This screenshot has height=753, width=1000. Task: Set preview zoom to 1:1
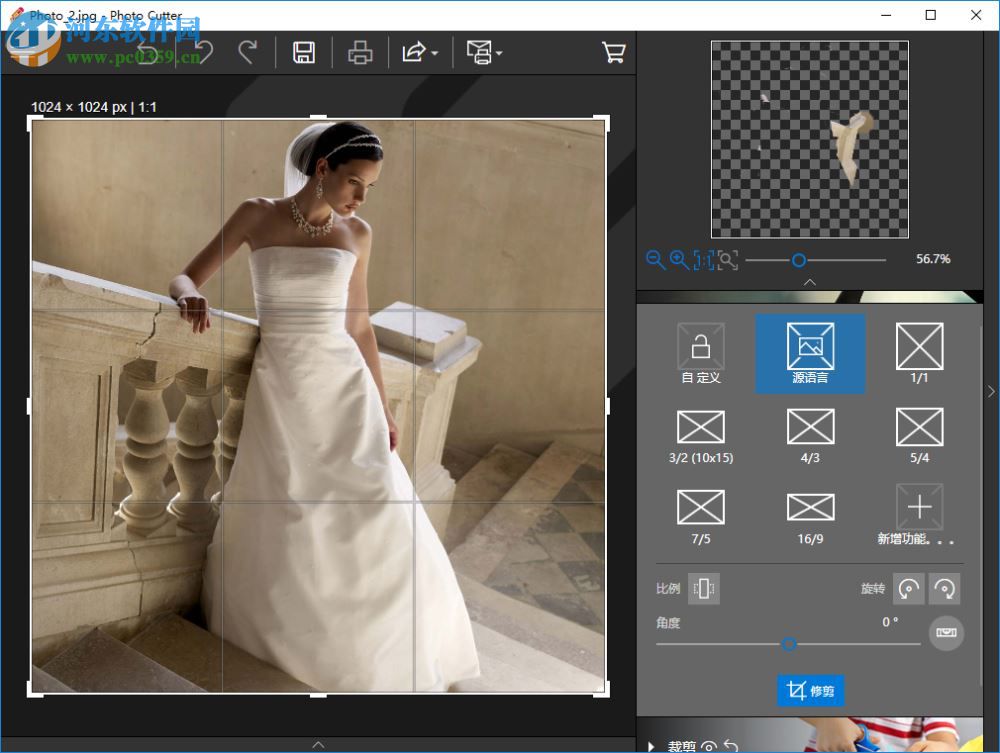705,260
